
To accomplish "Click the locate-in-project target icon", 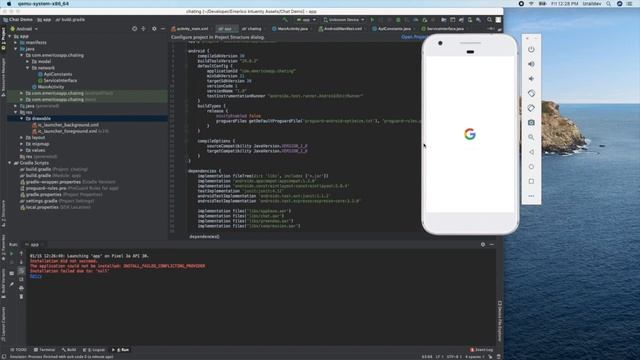I will click(134, 29).
